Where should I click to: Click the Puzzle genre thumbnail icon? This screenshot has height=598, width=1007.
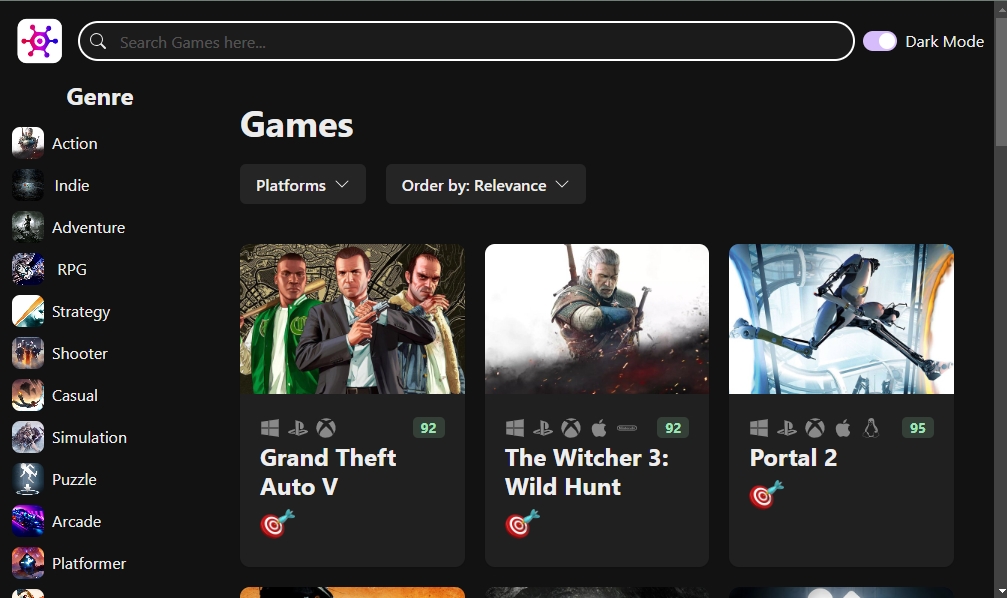(x=28, y=479)
